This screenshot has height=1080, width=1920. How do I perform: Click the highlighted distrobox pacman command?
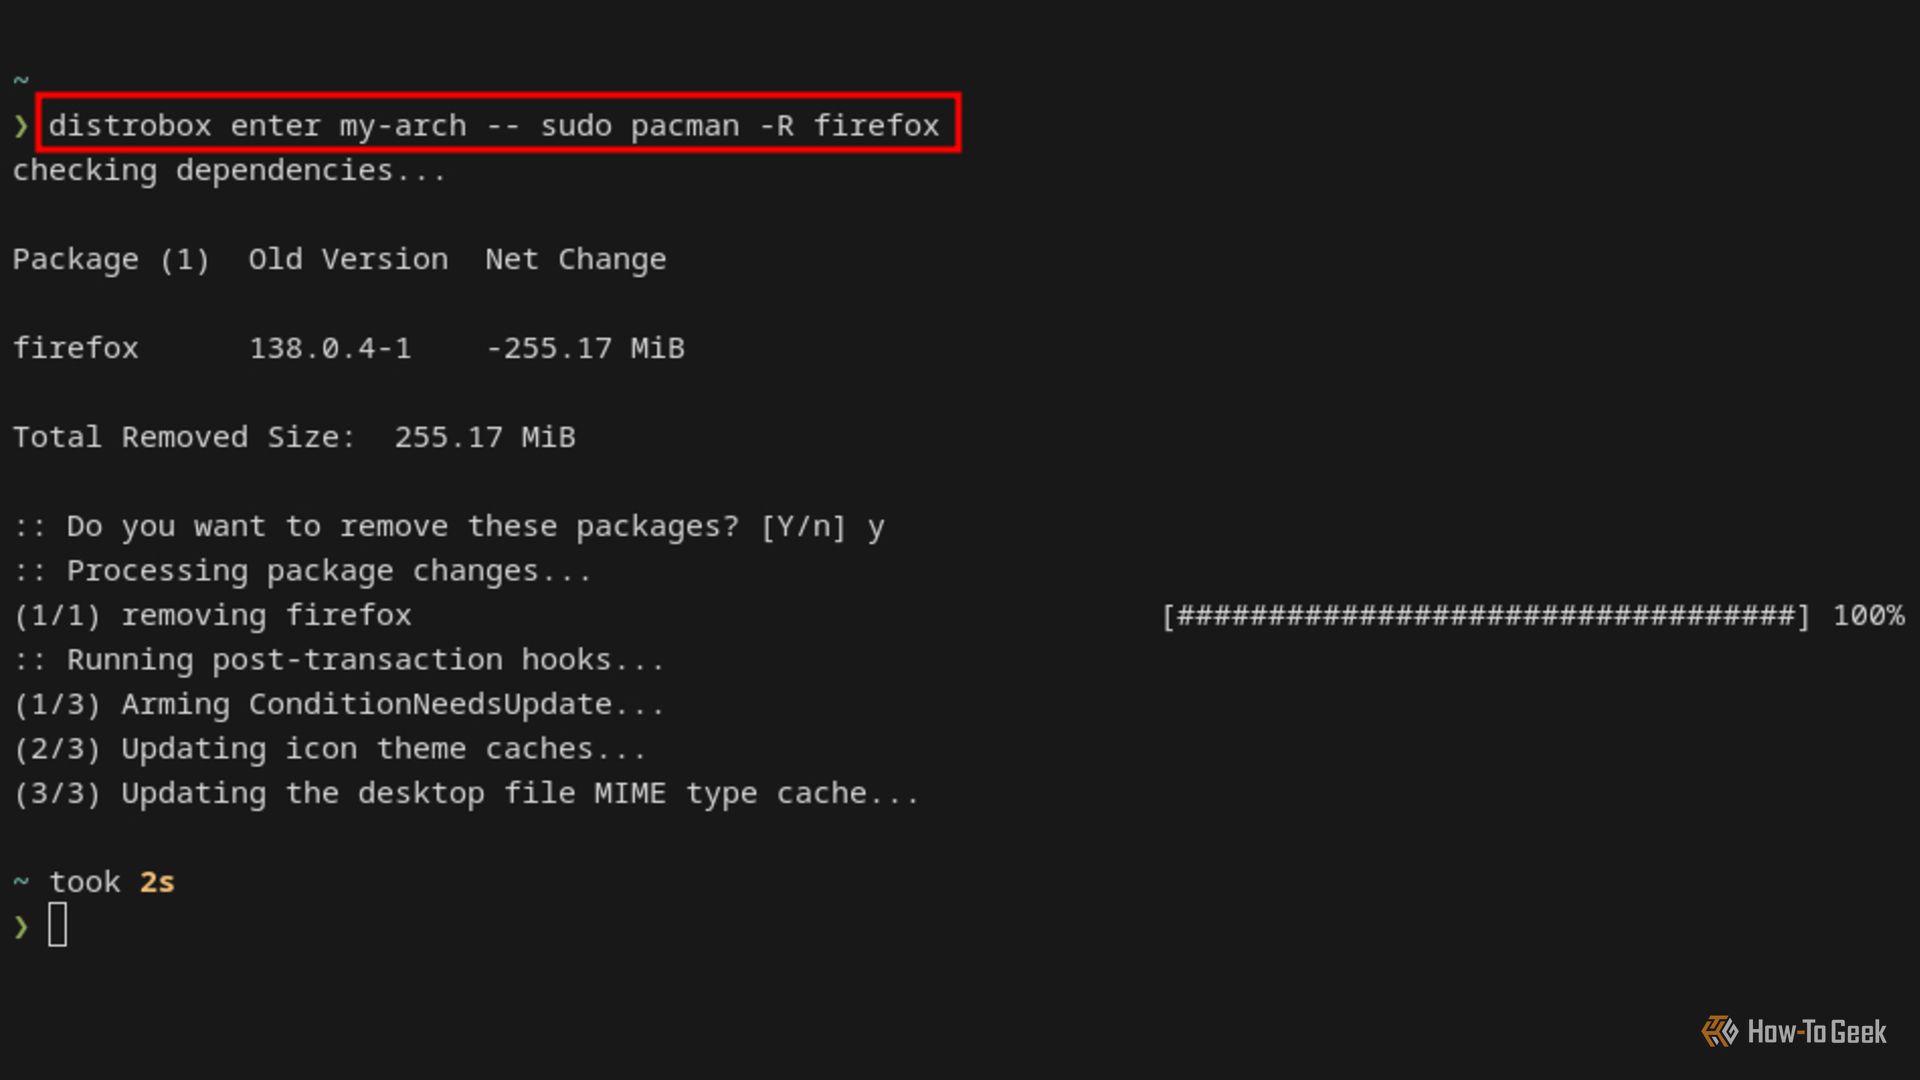tap(495, 125)
